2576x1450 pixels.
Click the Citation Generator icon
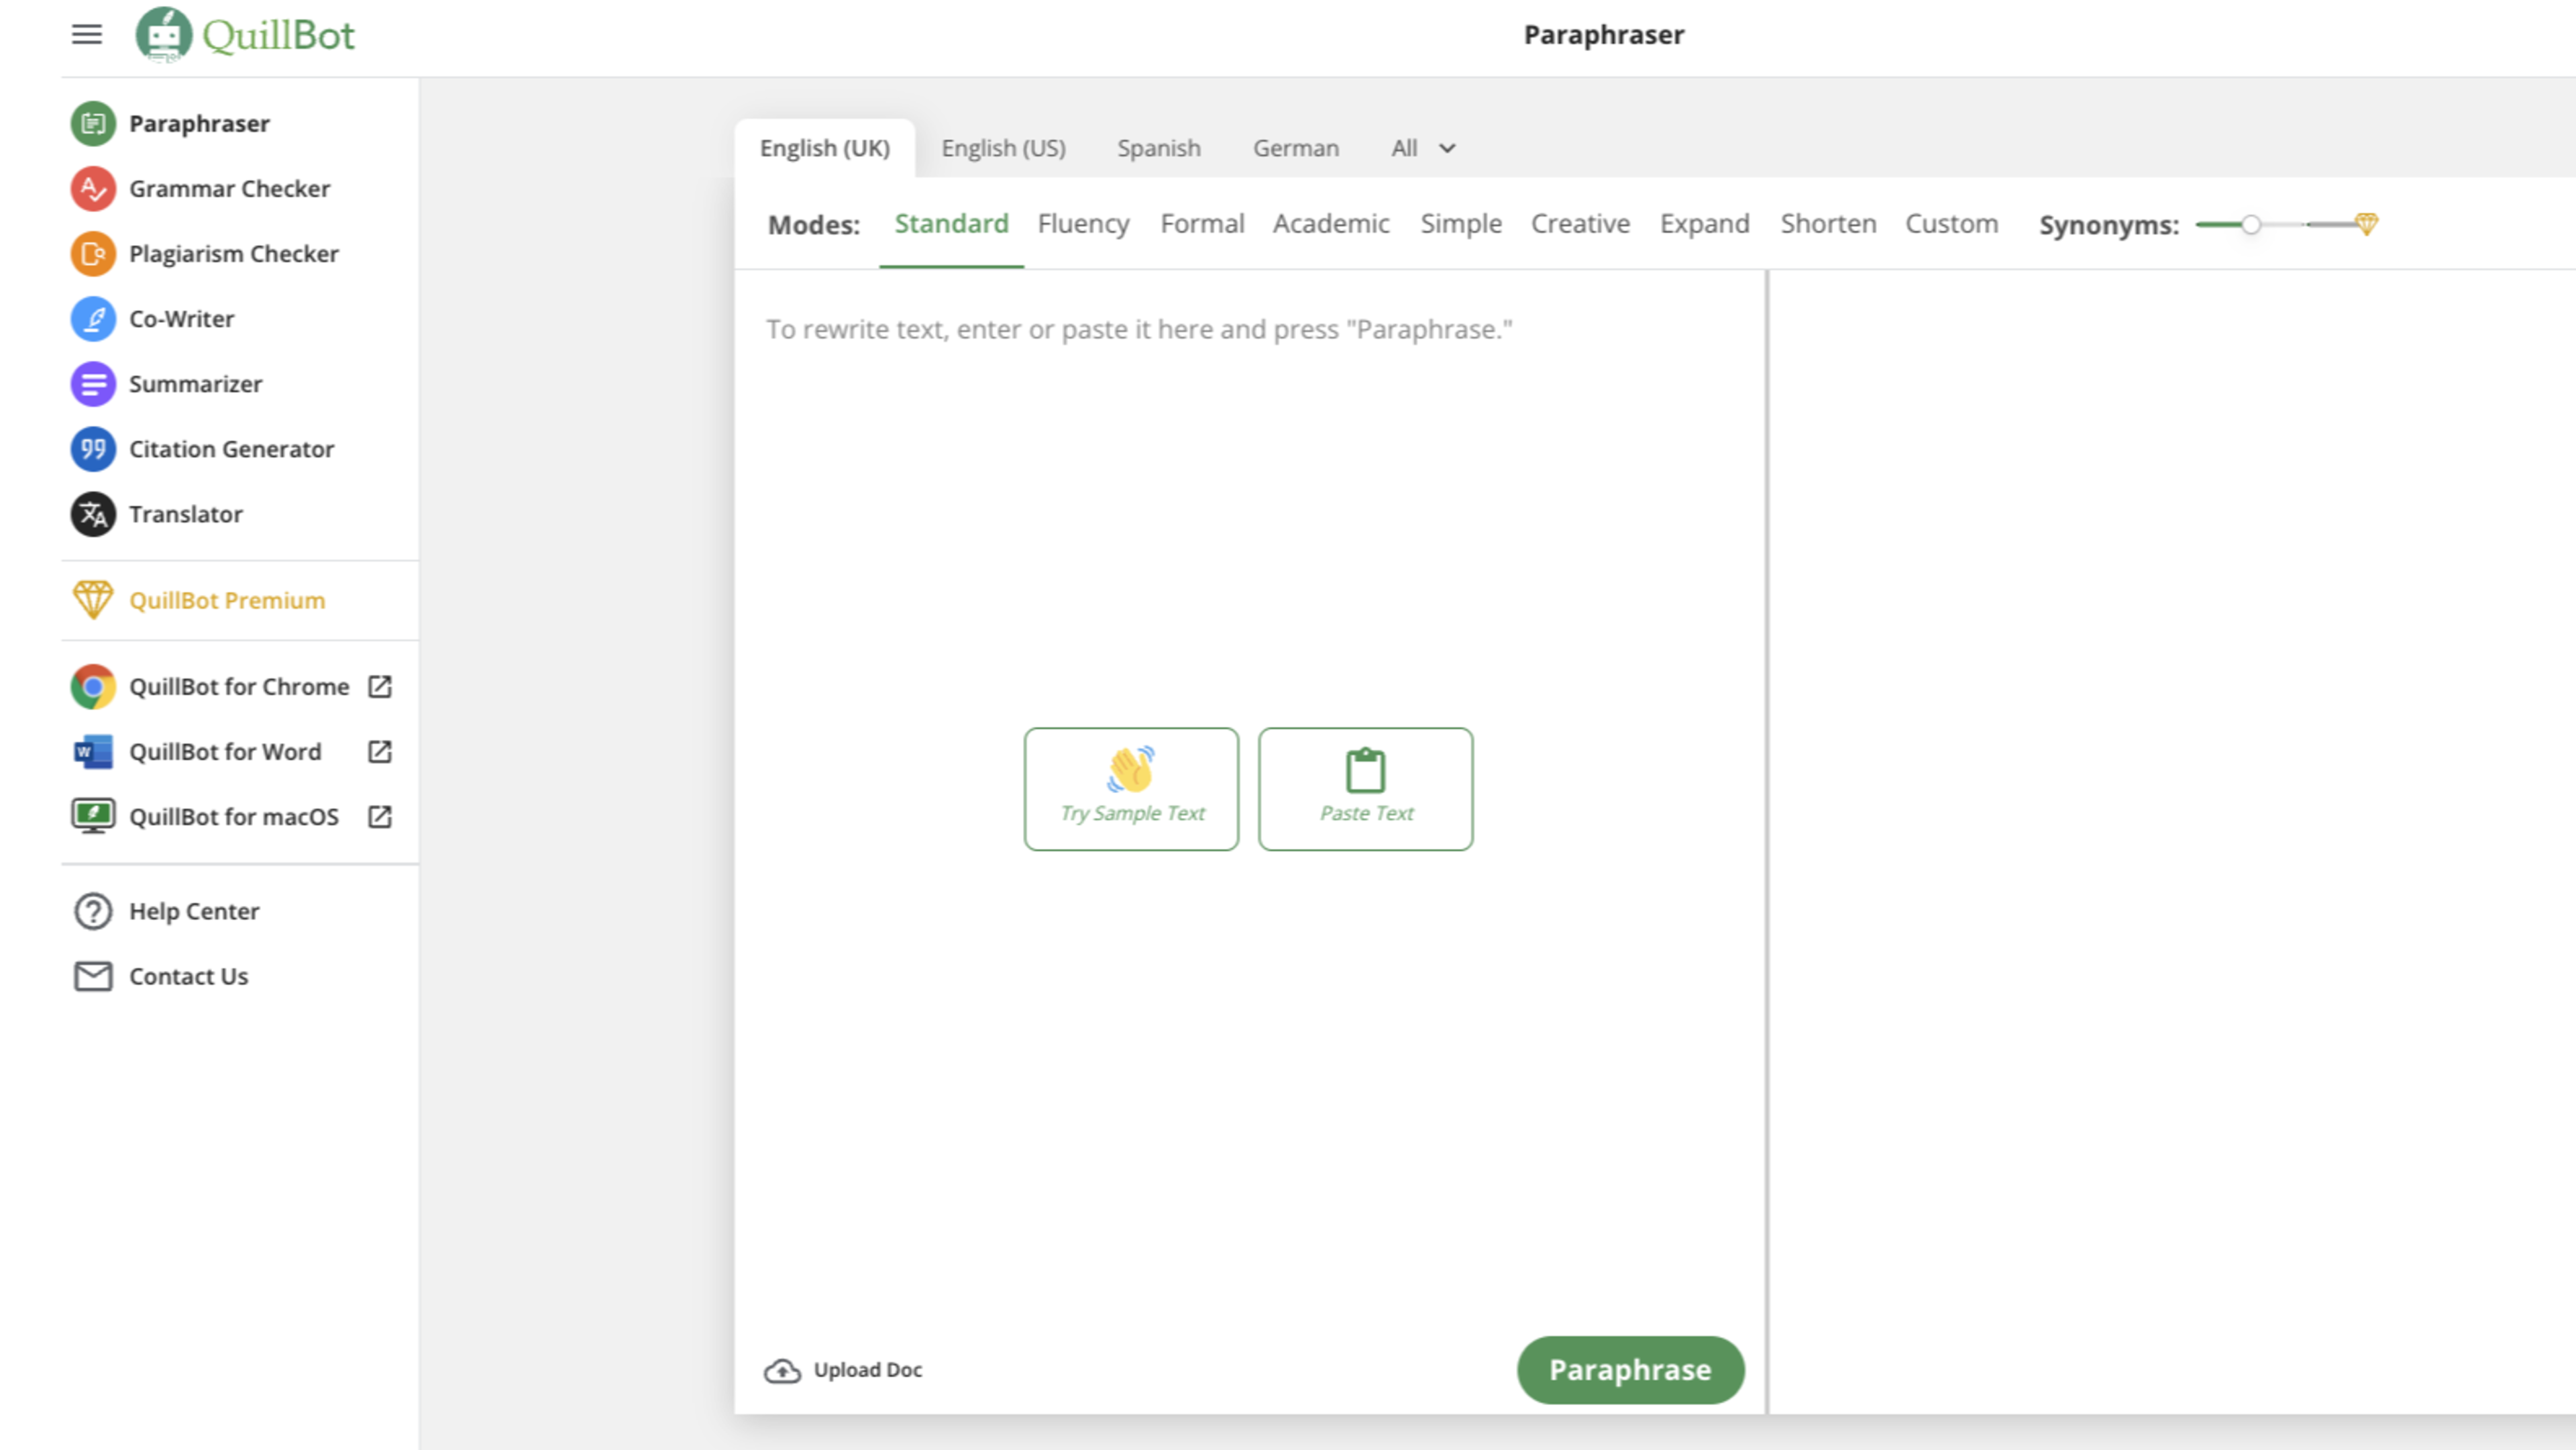click(x=92, y=448)
